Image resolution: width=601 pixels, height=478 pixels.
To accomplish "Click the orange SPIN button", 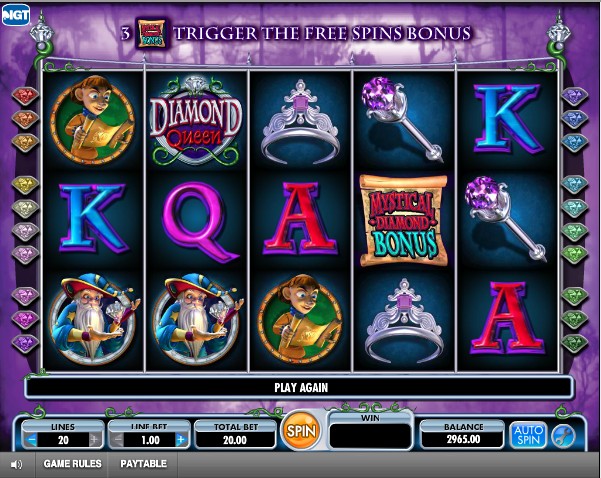I will click(x=301, y=431).
